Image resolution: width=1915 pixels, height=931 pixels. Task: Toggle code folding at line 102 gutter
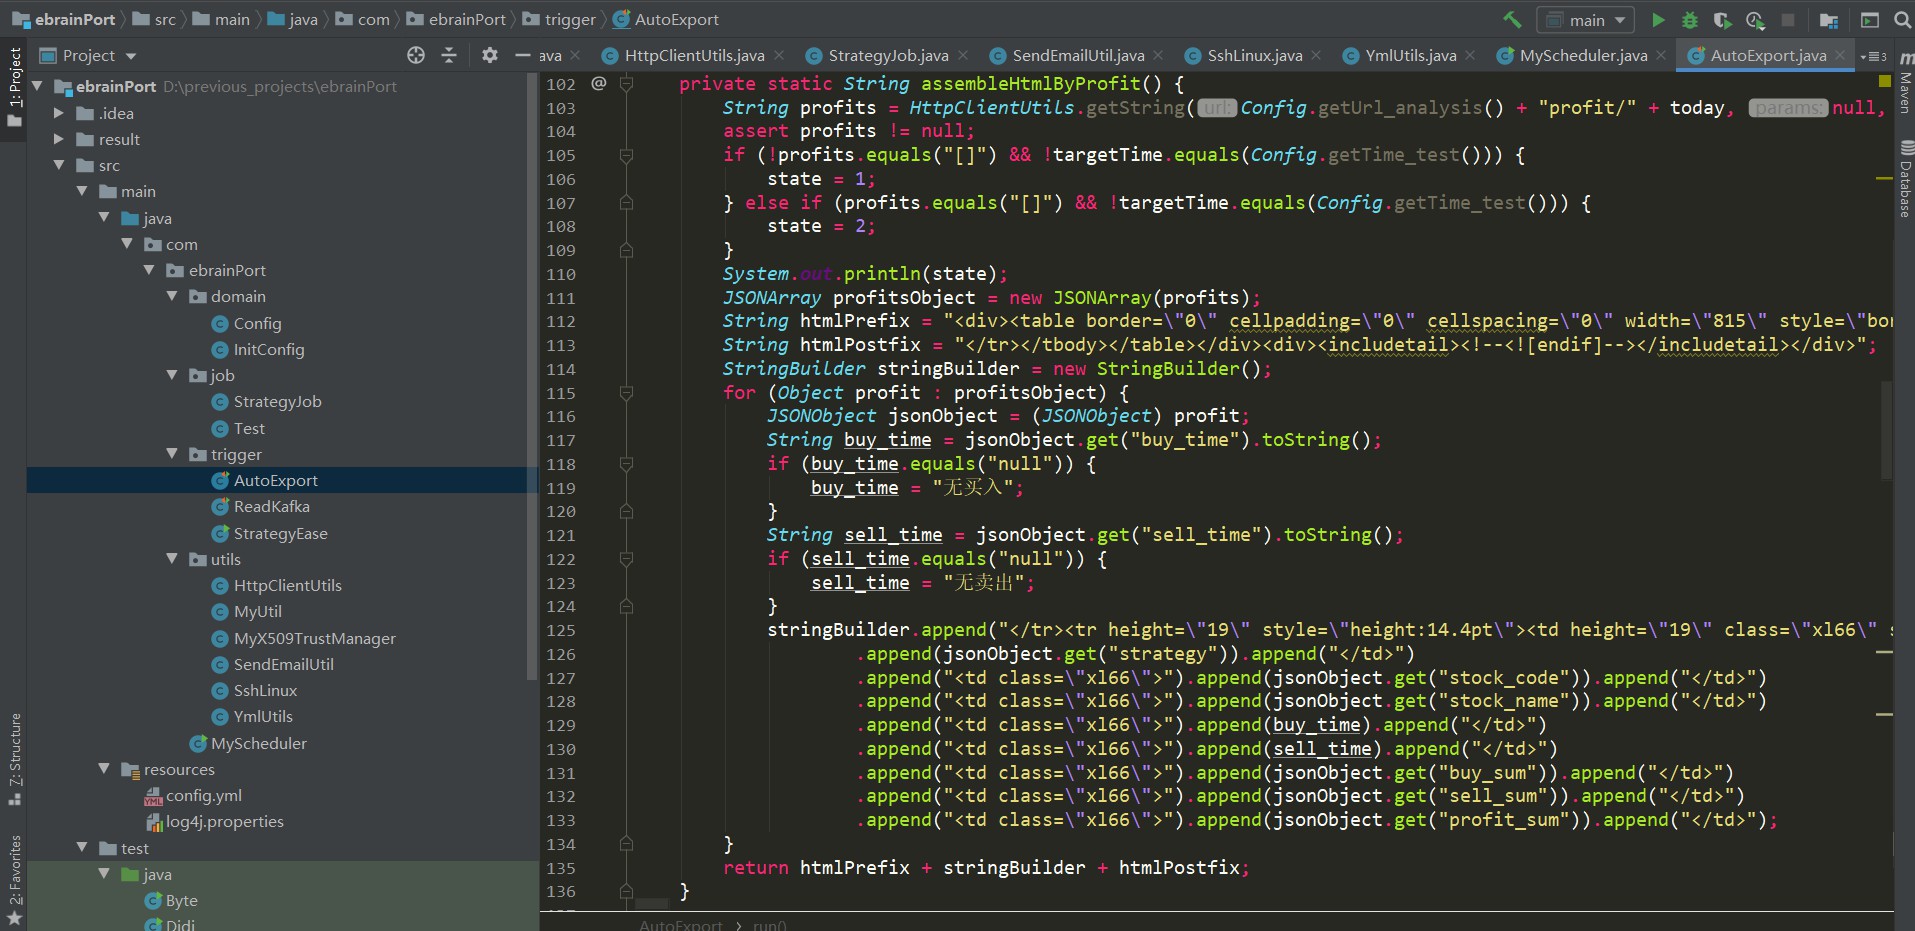pyautogui.click(x=626, y=84)
